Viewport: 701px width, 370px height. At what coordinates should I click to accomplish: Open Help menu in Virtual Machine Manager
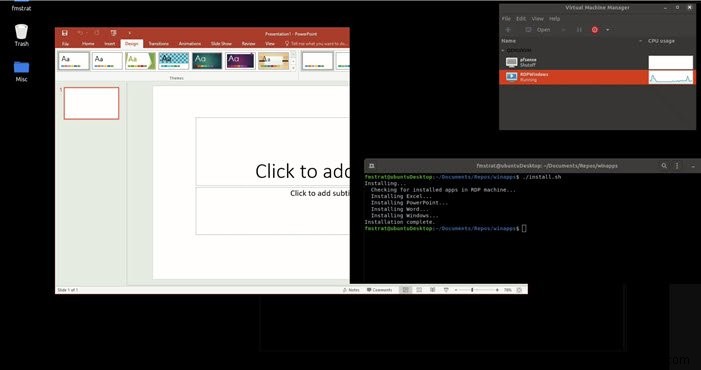pyautogui.click(x=554, y=19)
